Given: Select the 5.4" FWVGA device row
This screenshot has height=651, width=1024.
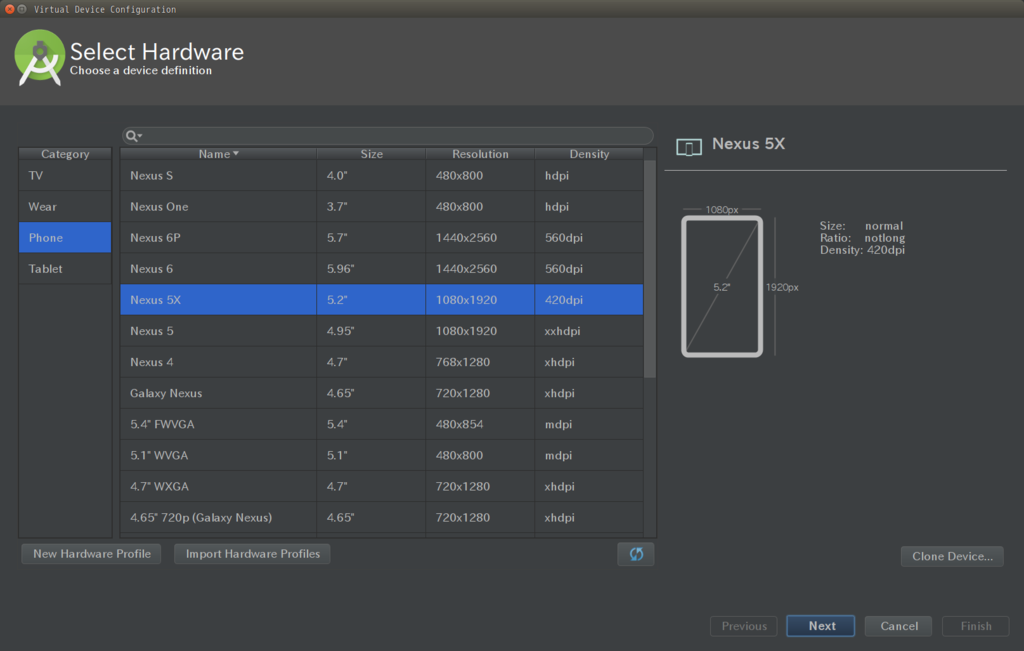Looking at the screenshot, I should [381, 424].
